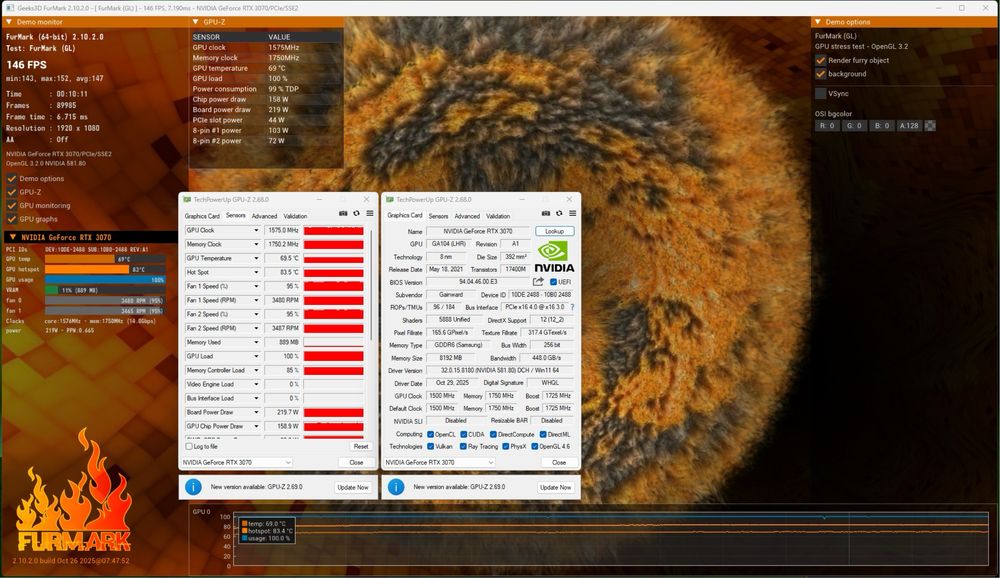Open the Validation tab in Sensors window

point(295,216)
